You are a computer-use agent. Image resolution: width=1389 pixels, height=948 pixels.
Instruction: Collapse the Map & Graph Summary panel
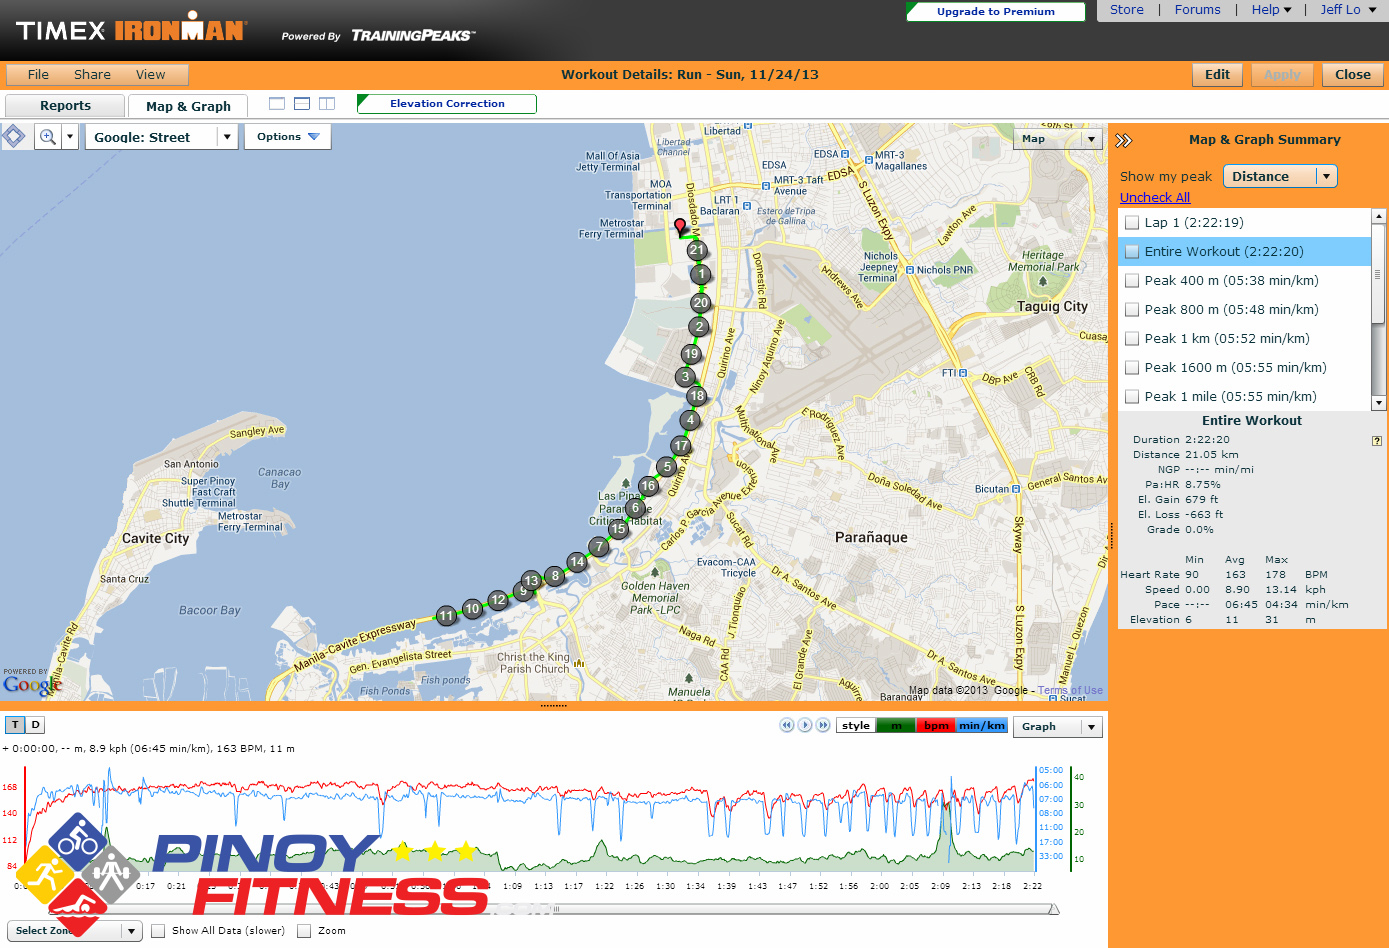pos(1124,141)
